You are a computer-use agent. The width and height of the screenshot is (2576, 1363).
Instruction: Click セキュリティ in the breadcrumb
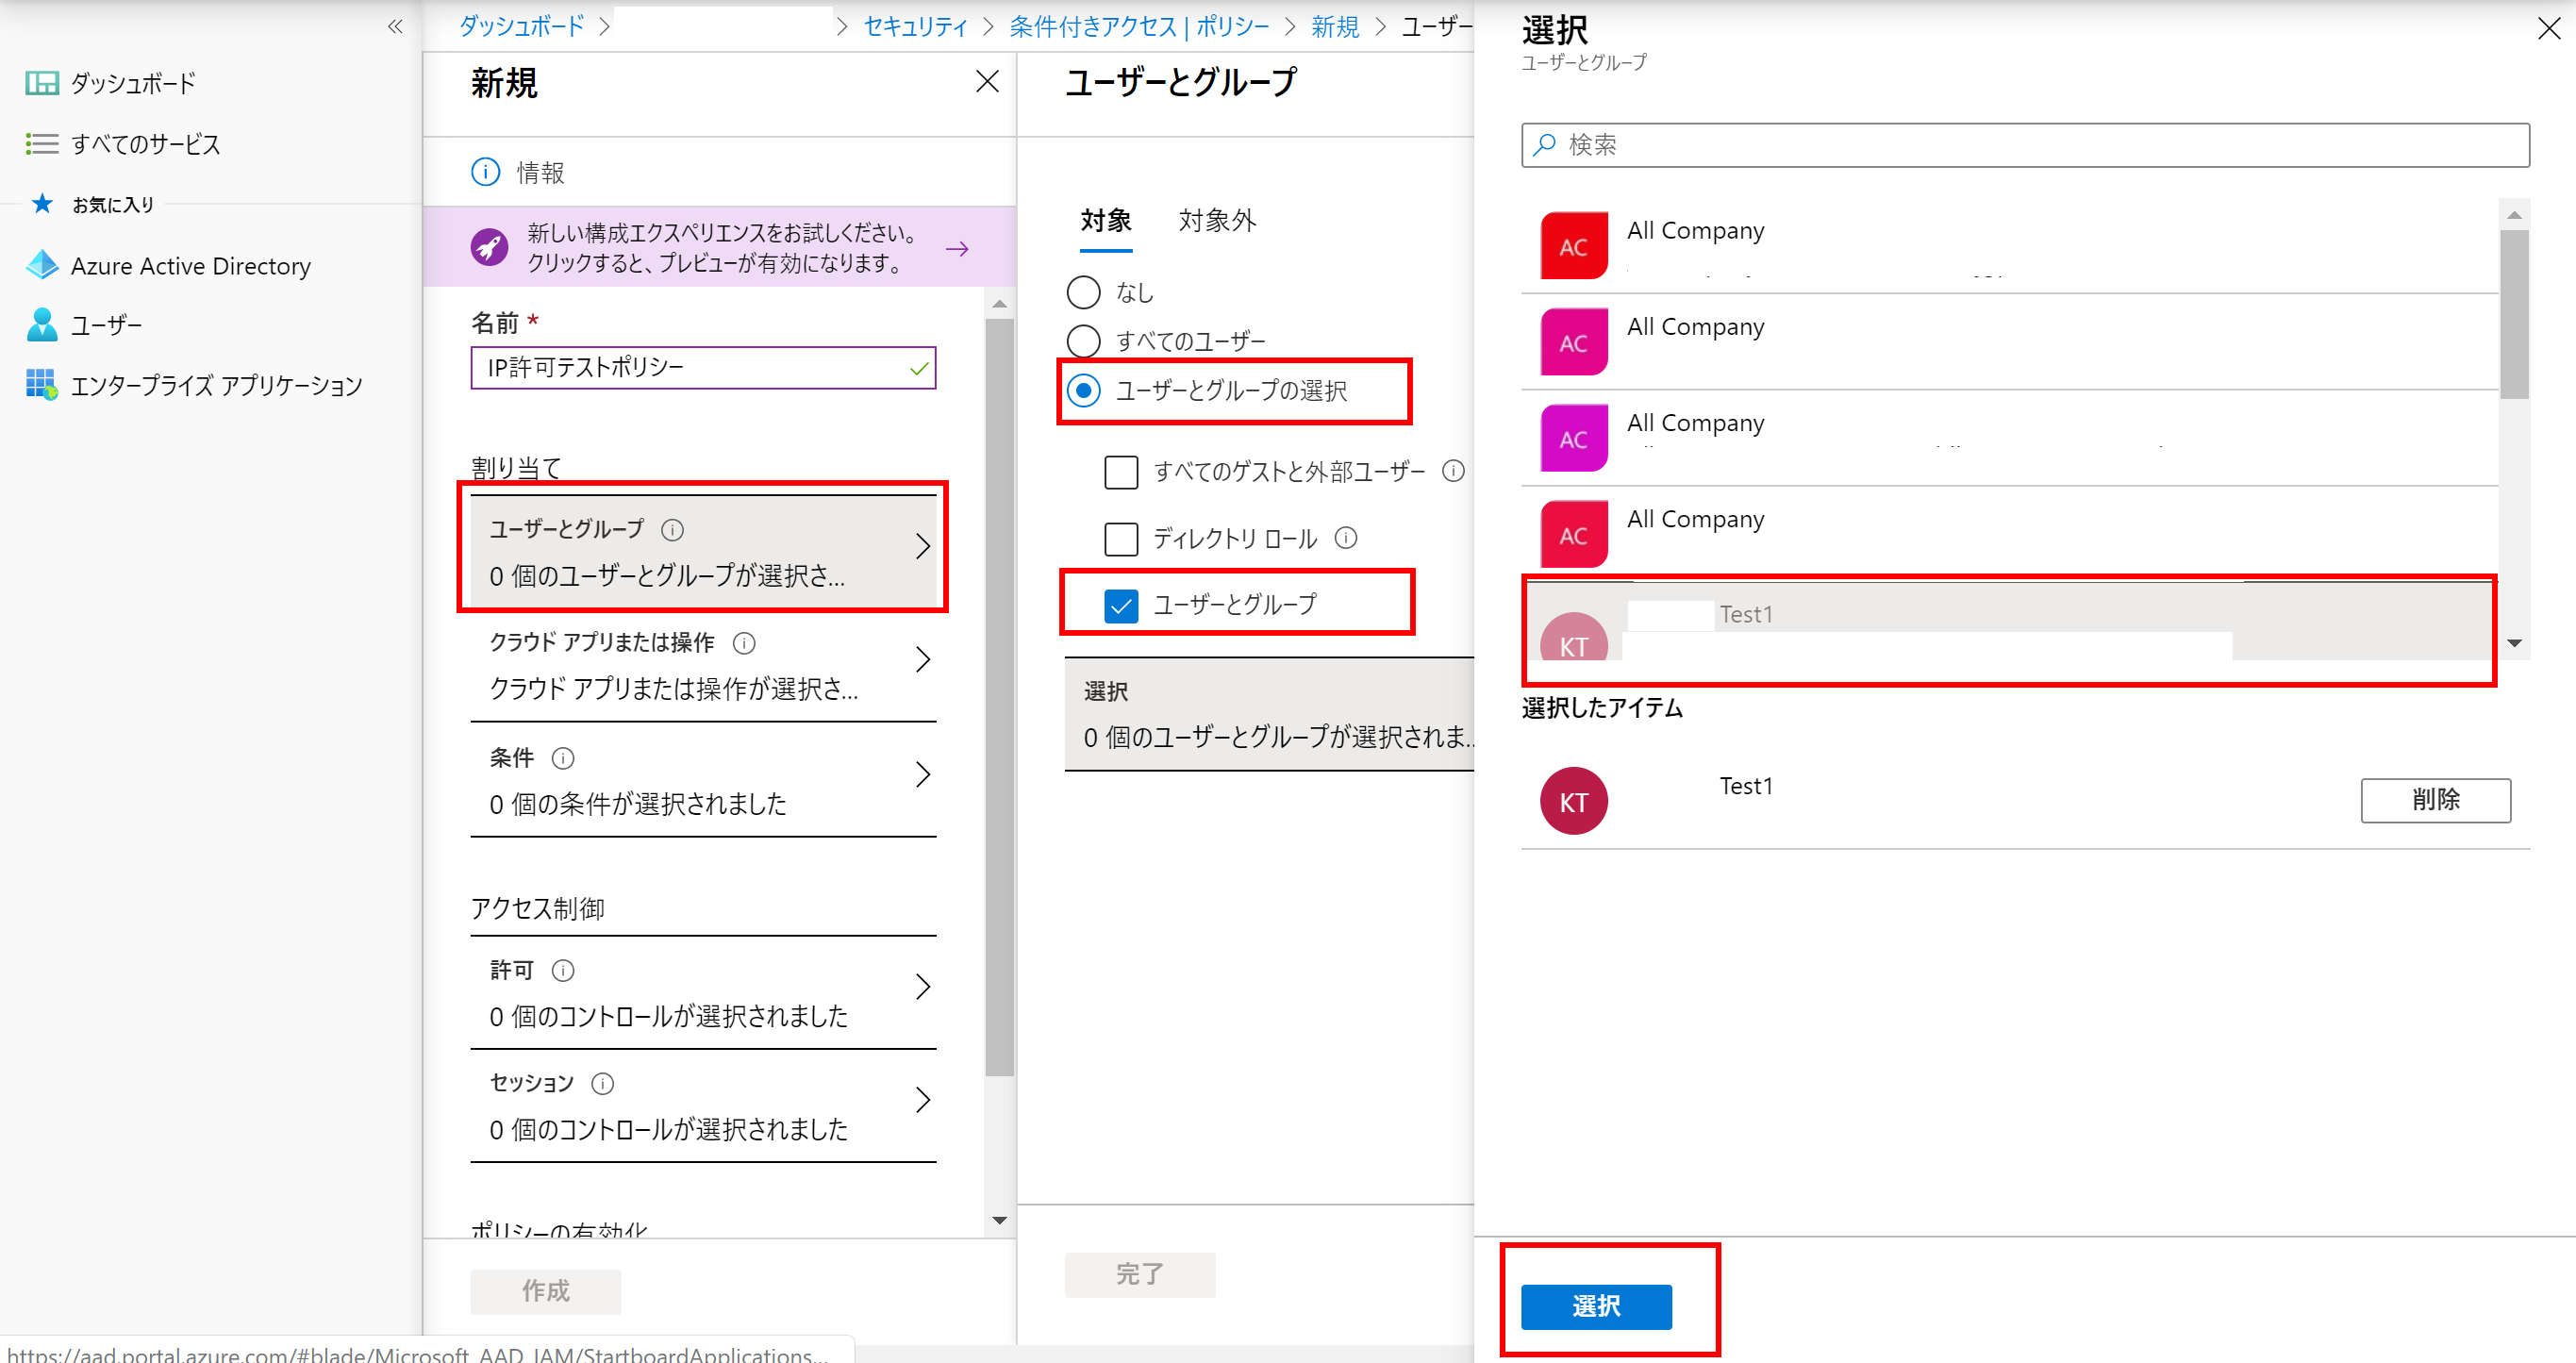click(914, 27)
